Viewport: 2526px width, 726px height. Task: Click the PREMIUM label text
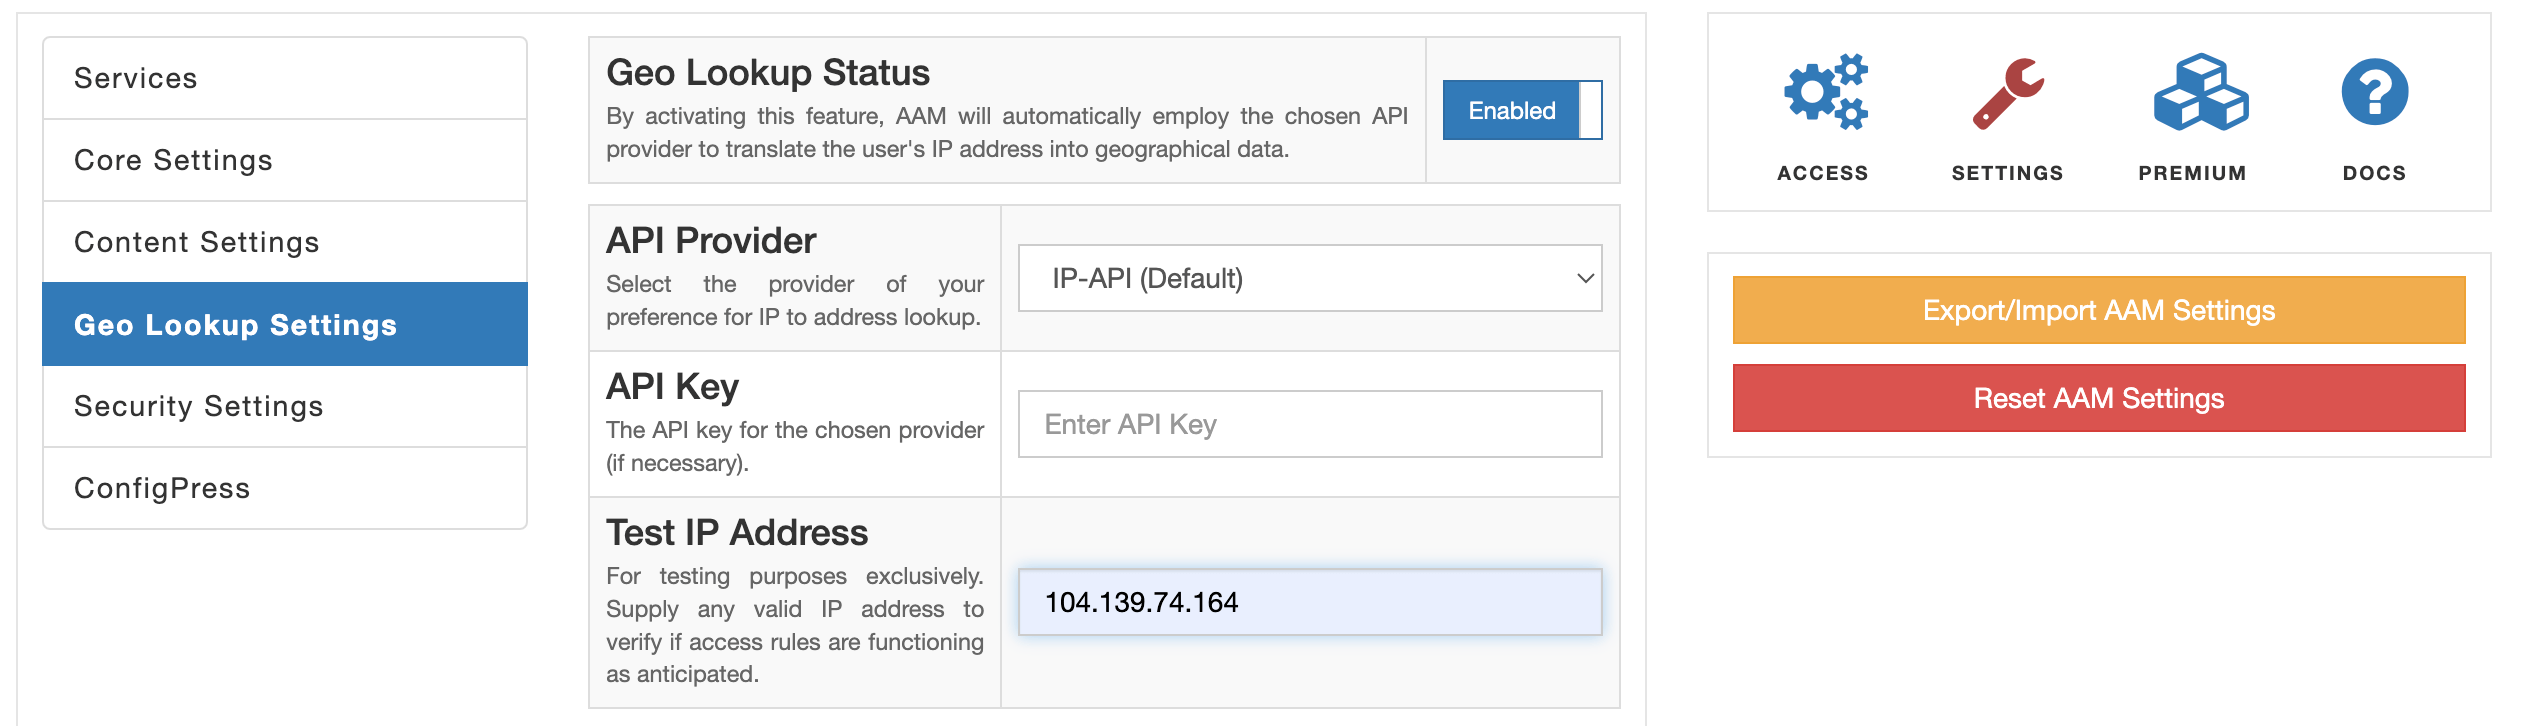coord(2192,173)
